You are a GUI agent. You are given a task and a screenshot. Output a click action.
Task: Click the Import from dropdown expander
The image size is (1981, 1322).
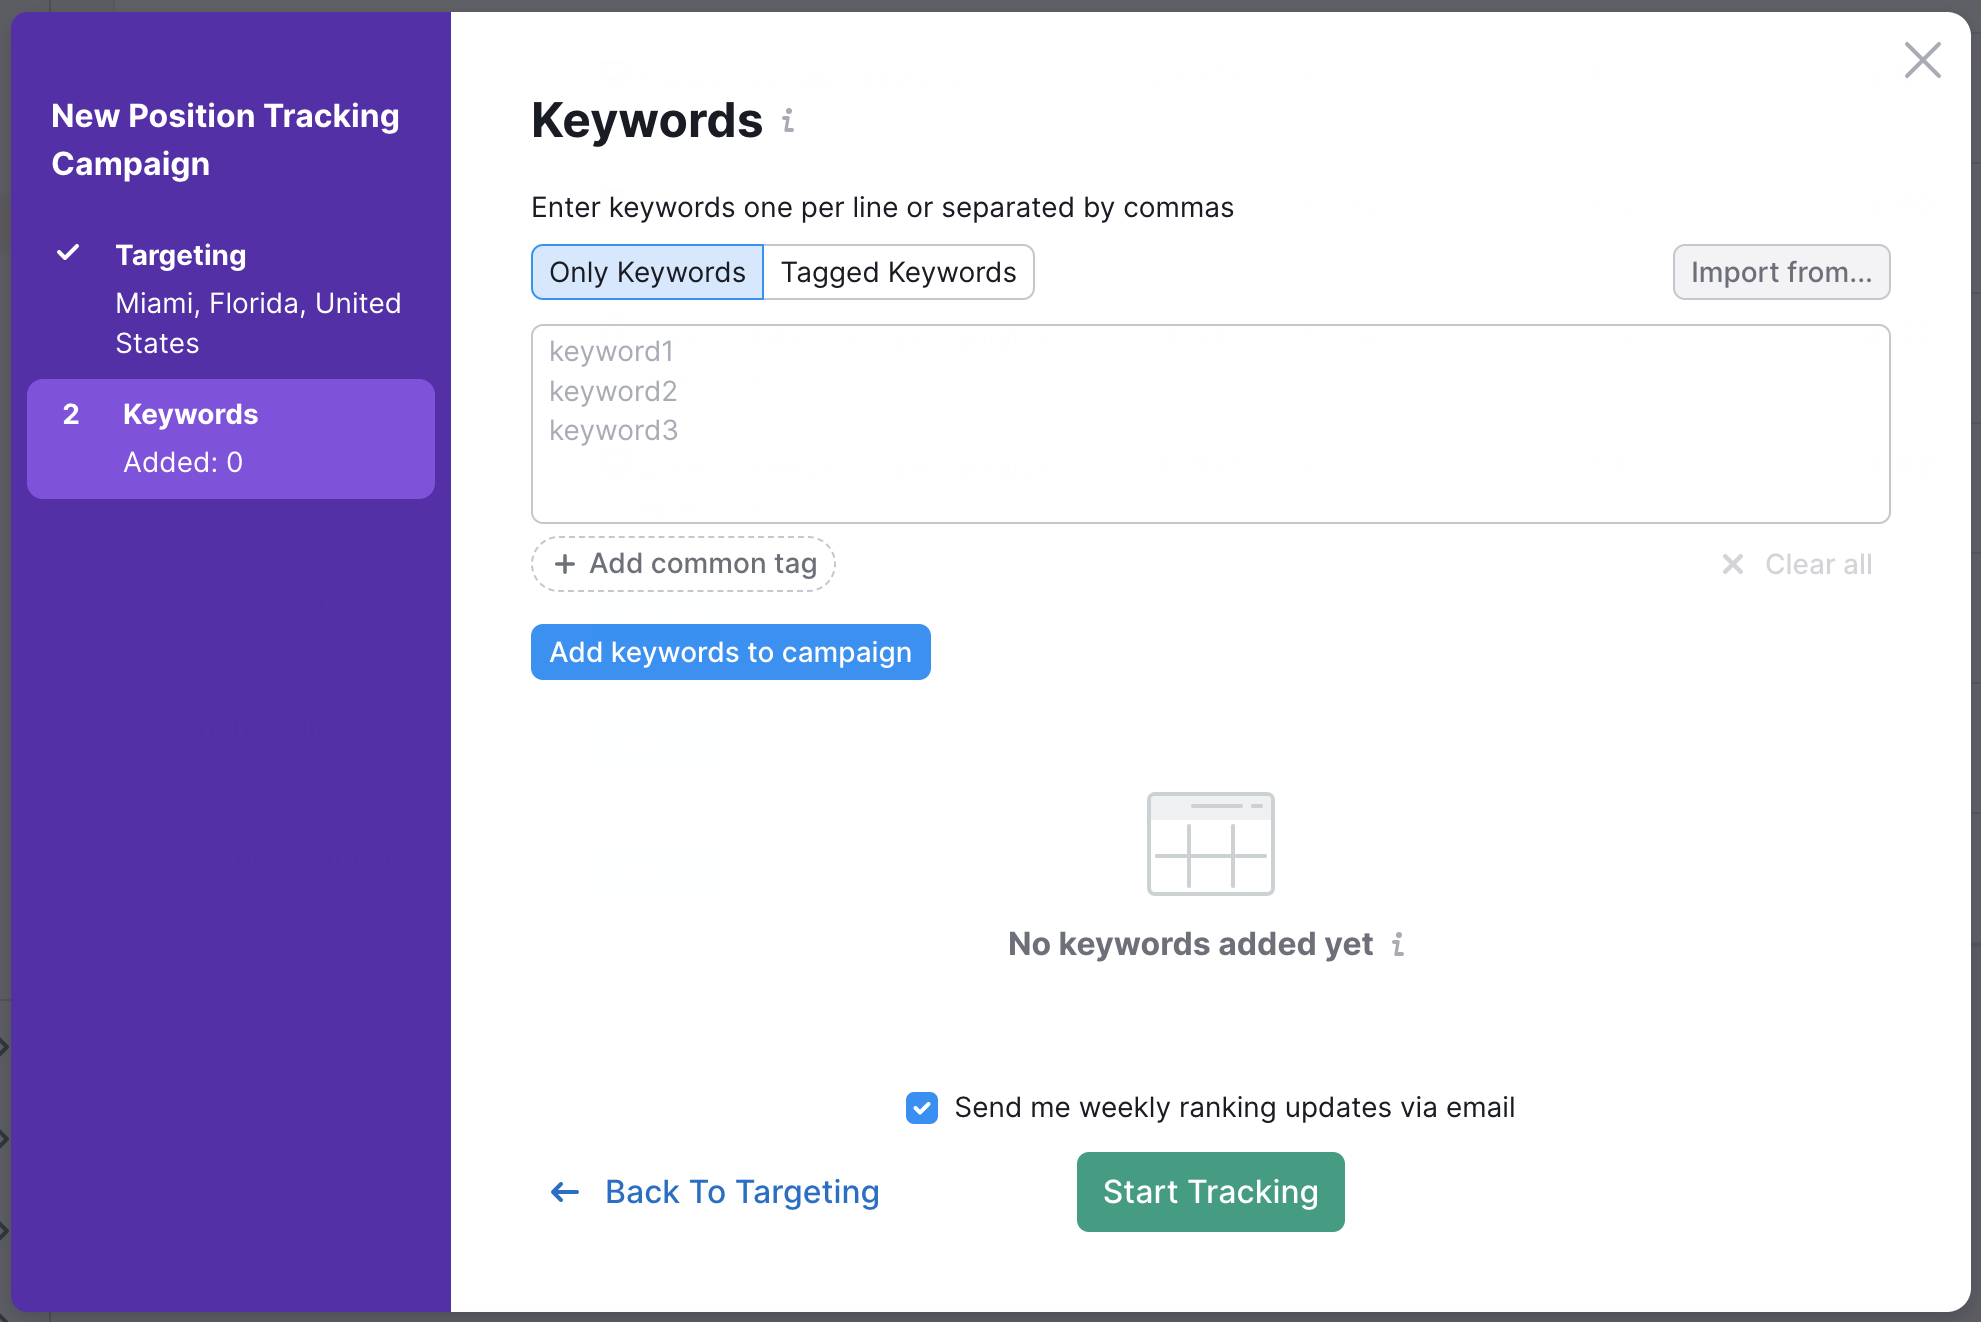(1780, 271)
